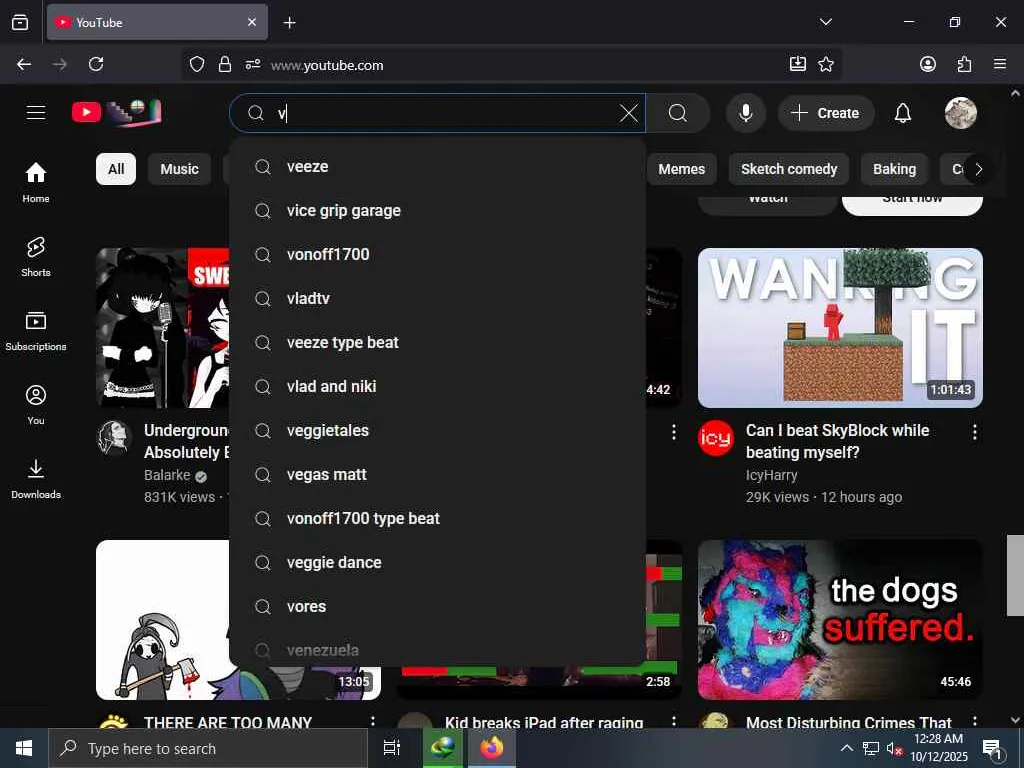
Task: Open the site permissions icon in address bar
Action: (253, 64)
